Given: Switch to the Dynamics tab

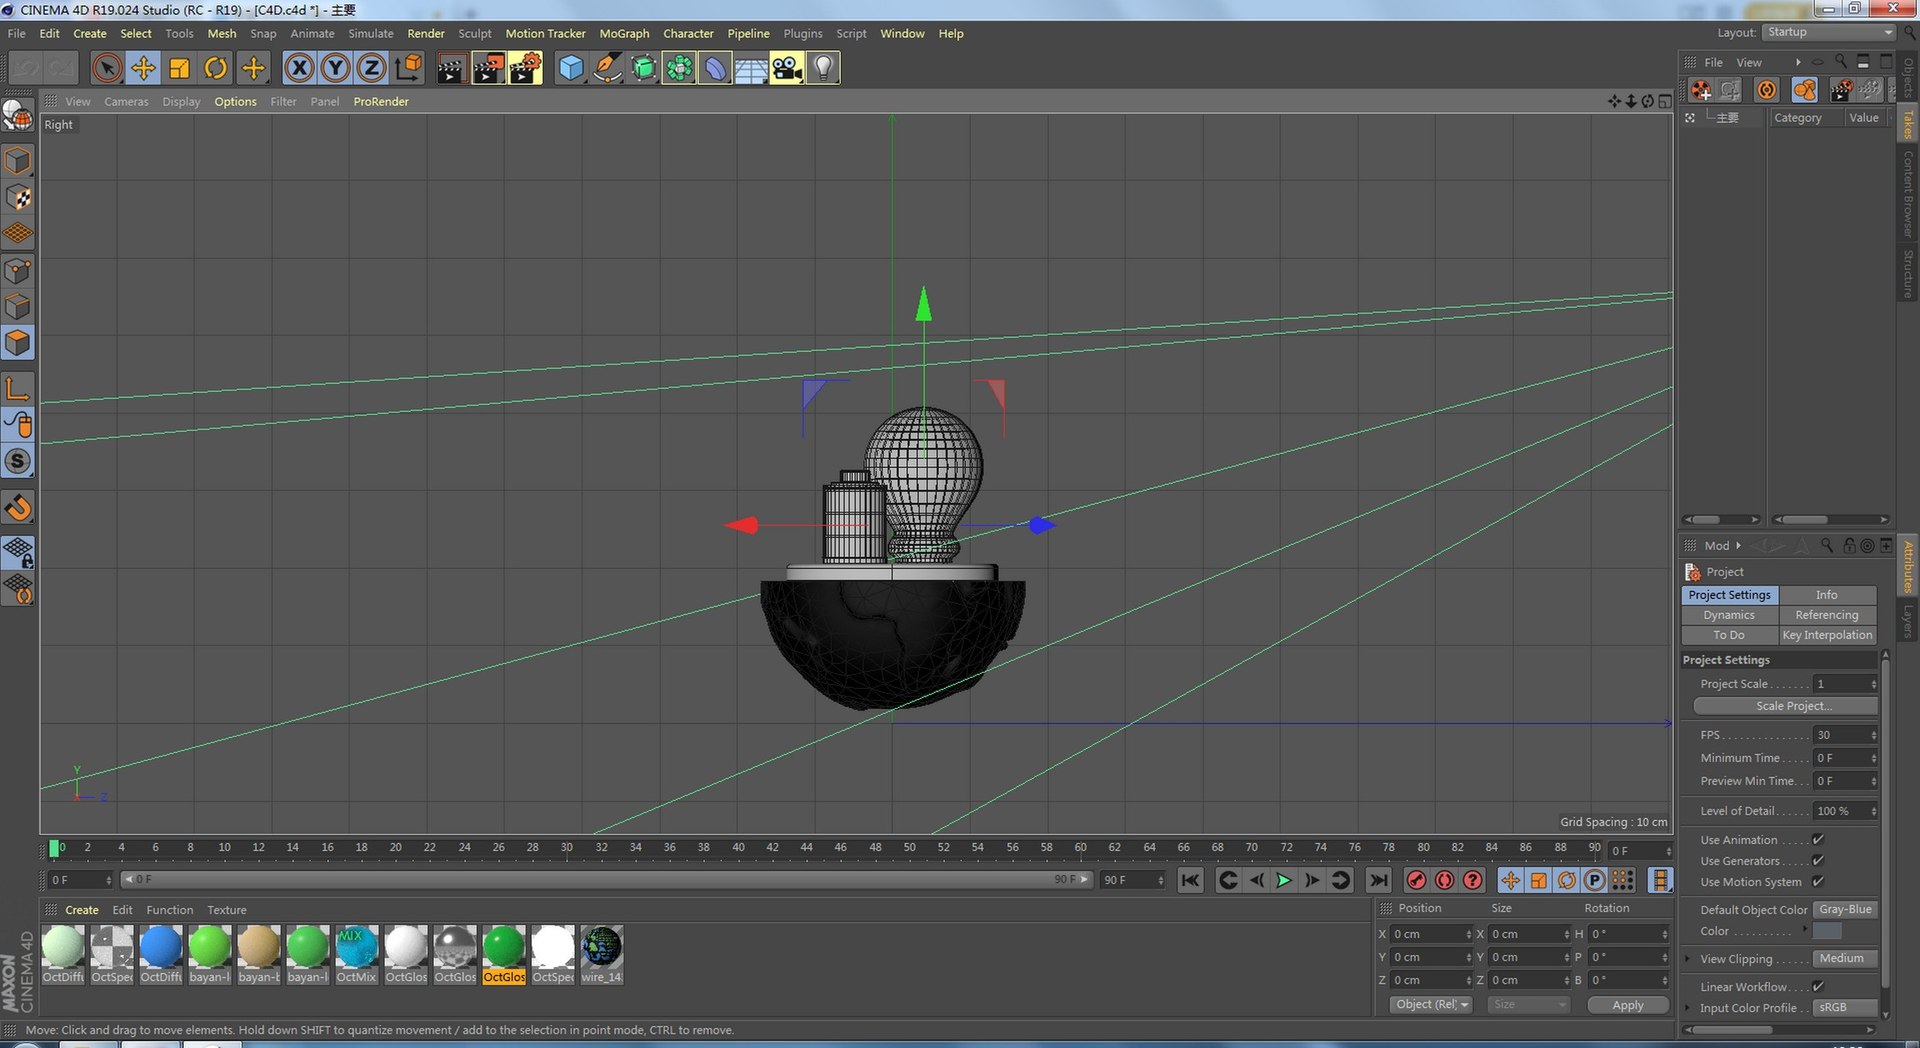Looking at the screenshot, I should click(x=1729, y=615).
